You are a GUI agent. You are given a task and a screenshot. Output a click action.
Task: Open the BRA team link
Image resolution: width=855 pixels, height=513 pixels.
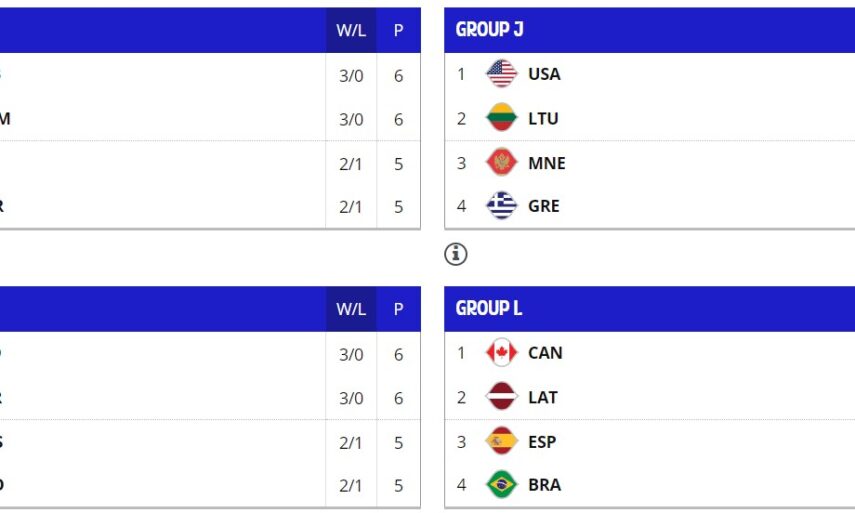pyautogui.click(x=544, y=485)
